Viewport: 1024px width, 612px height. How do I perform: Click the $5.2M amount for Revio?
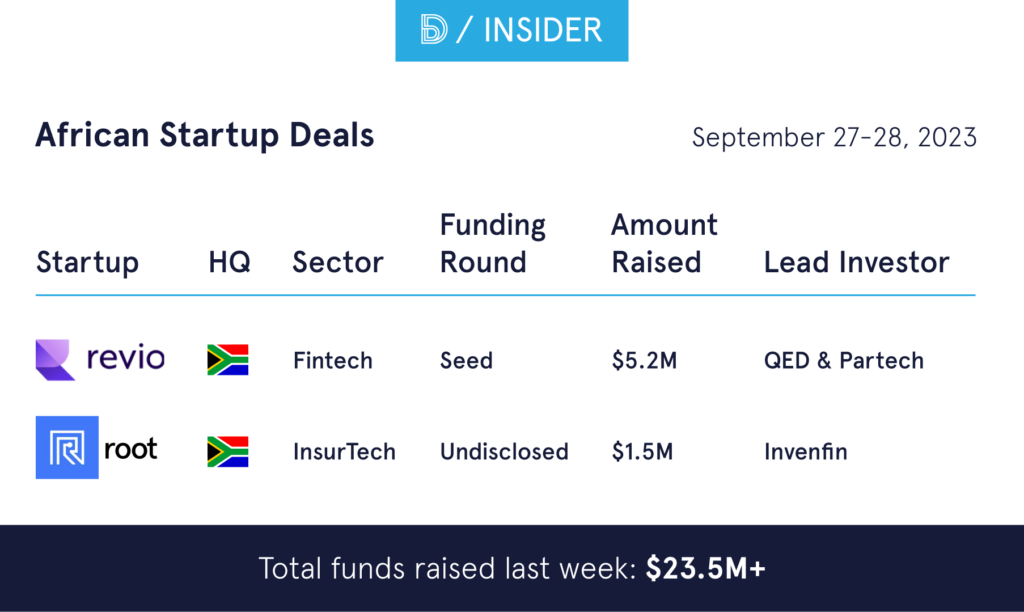[644, 361]
